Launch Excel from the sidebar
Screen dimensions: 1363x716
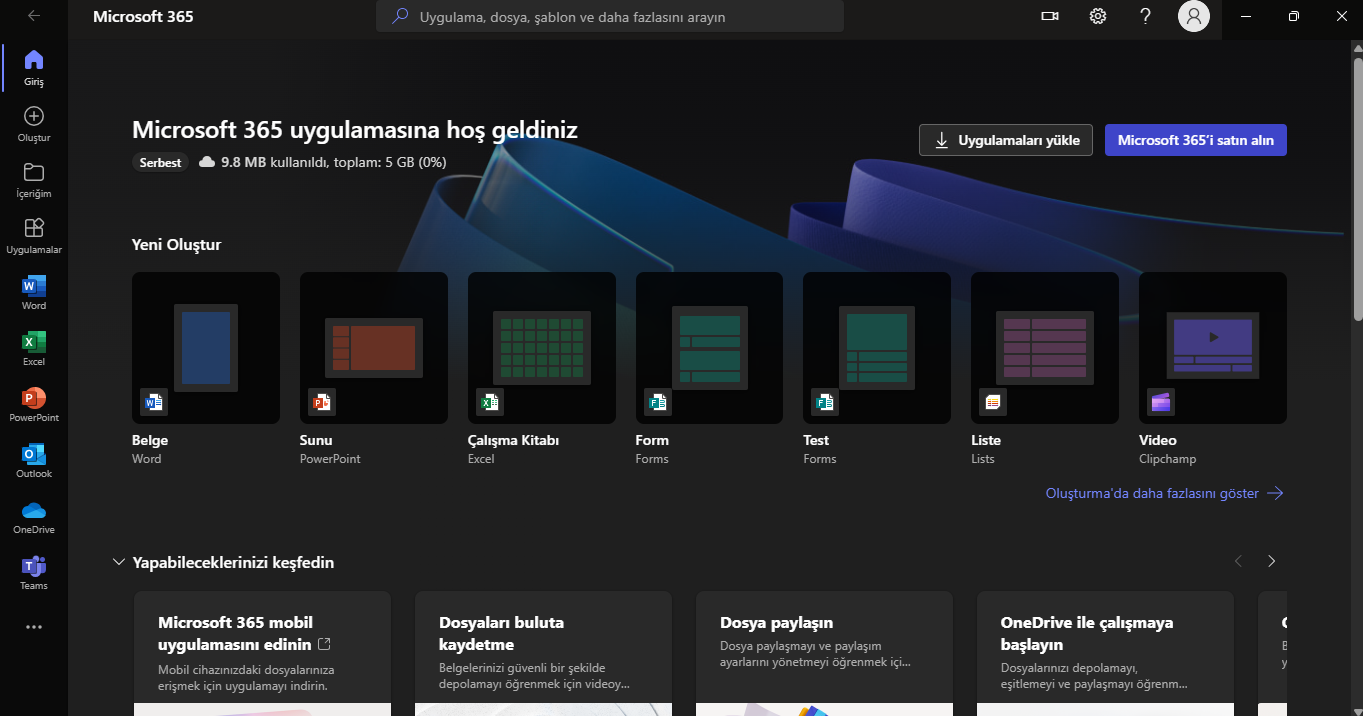pyautogui.click(x=33, y=348)
